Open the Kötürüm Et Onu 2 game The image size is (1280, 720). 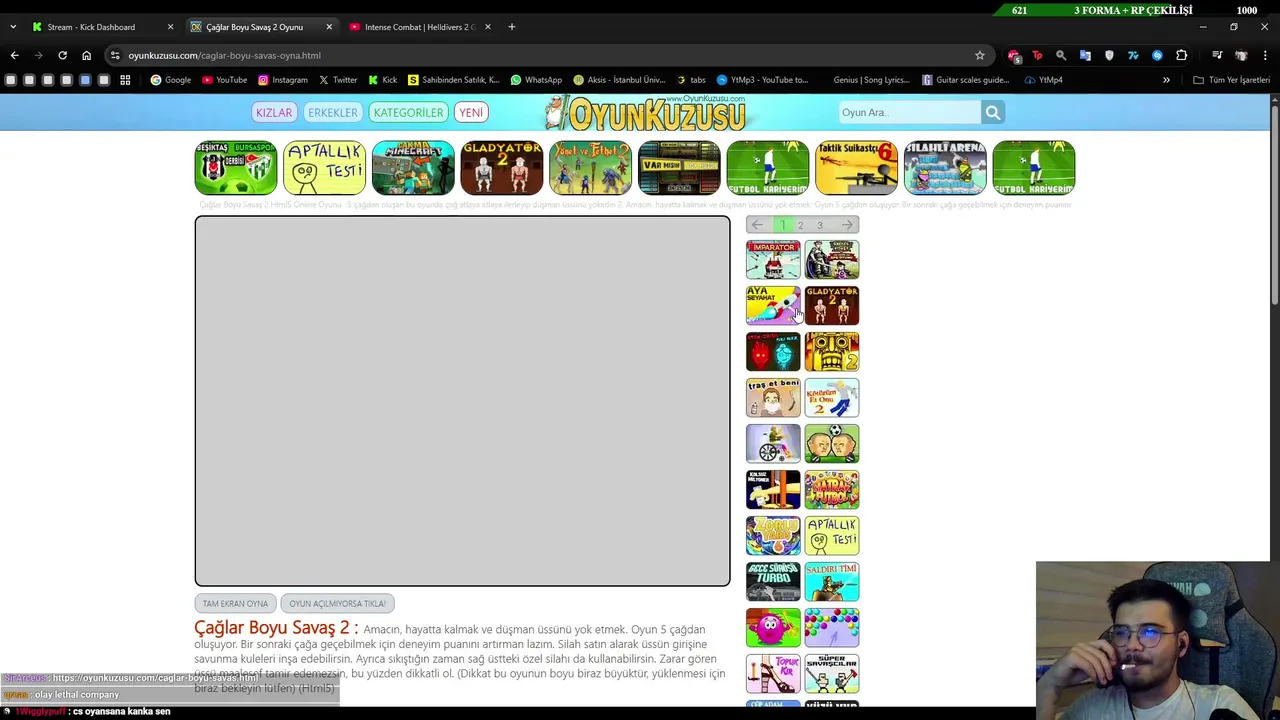[832, 398]
